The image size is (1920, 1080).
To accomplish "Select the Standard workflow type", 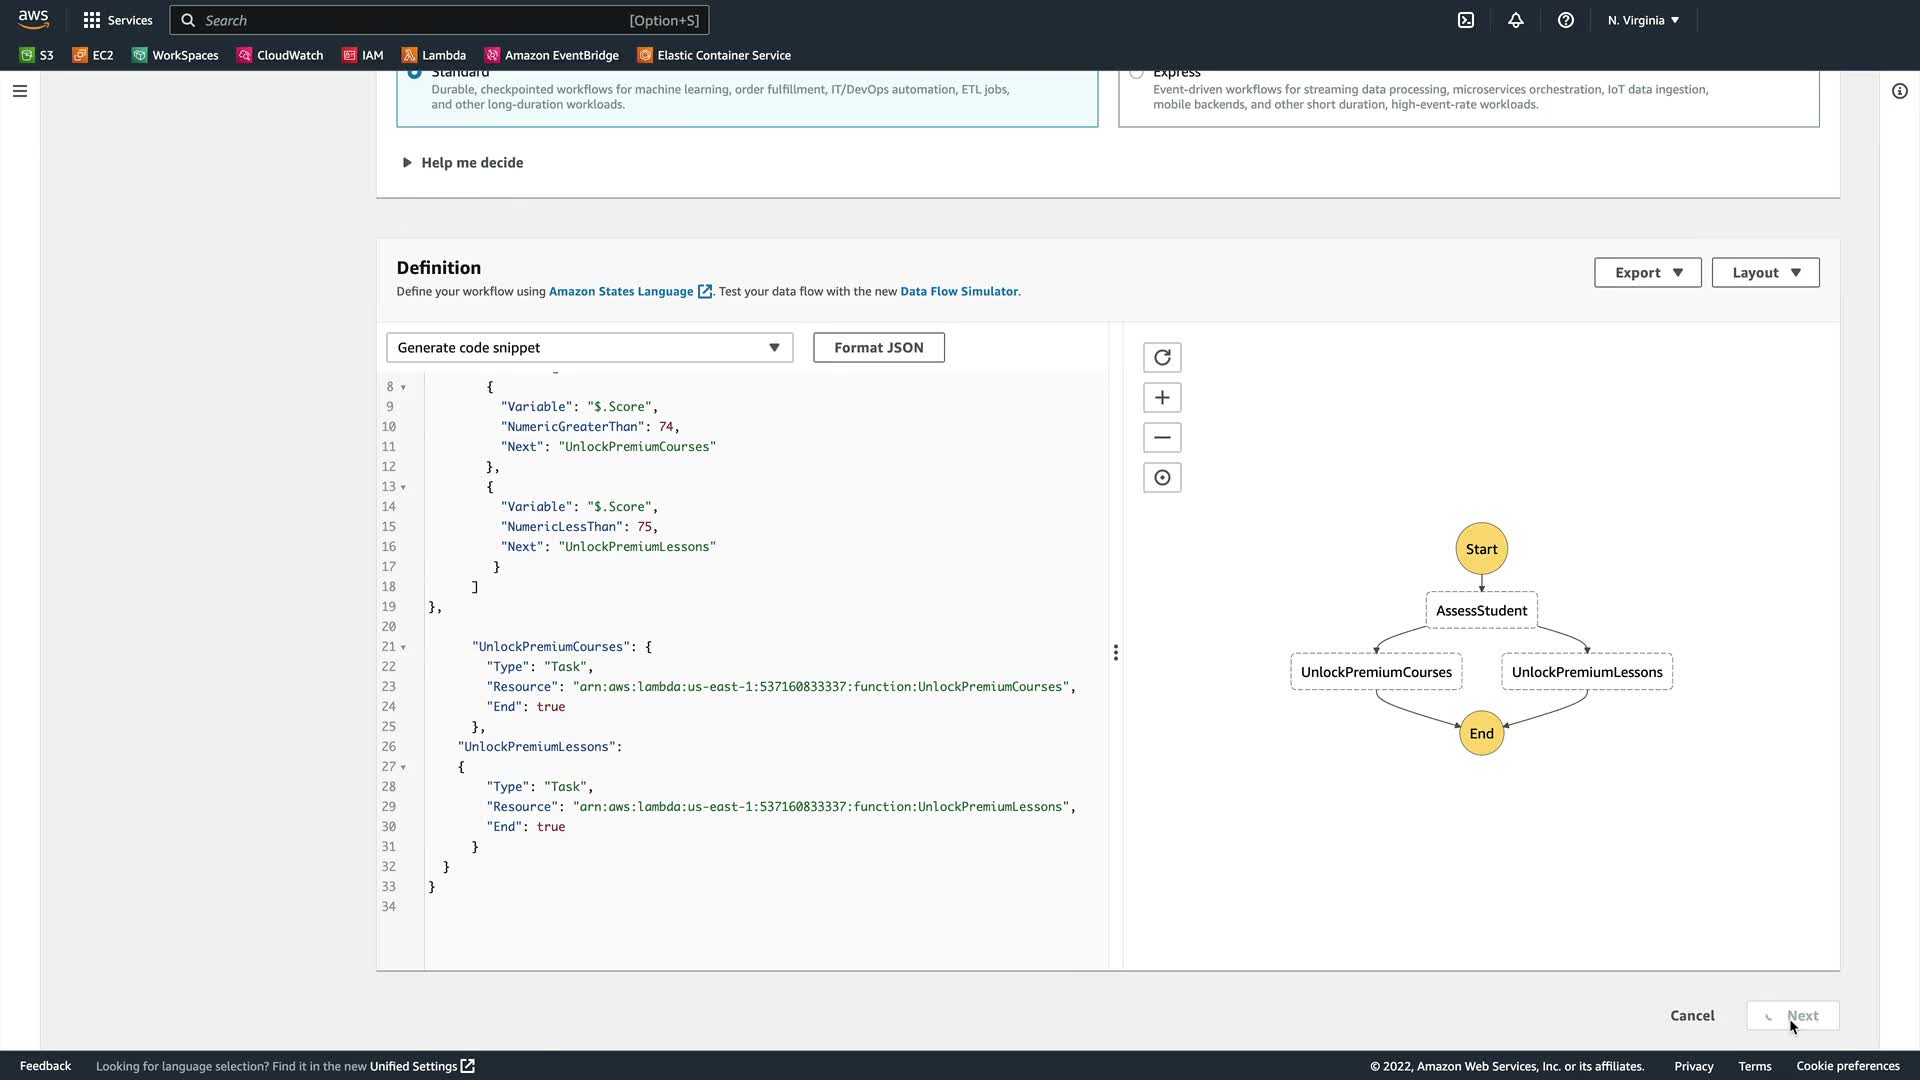I will tap(414, 73).
